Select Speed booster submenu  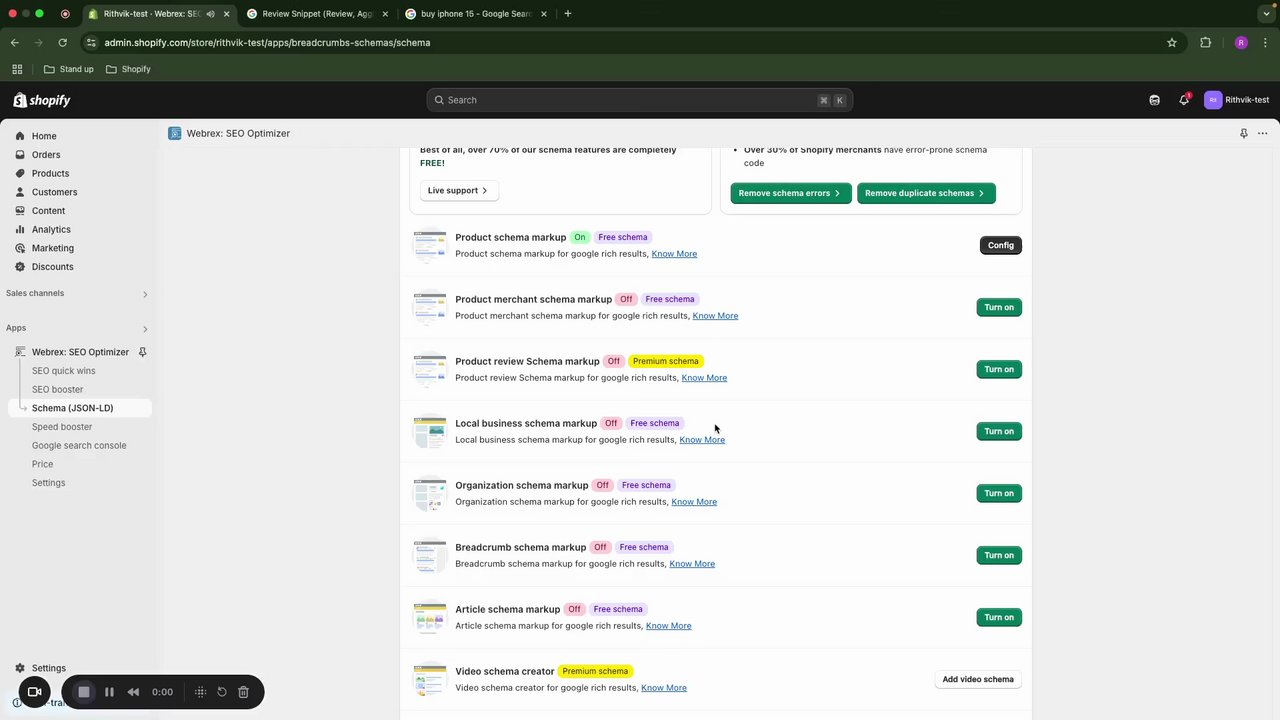[62, 427]
